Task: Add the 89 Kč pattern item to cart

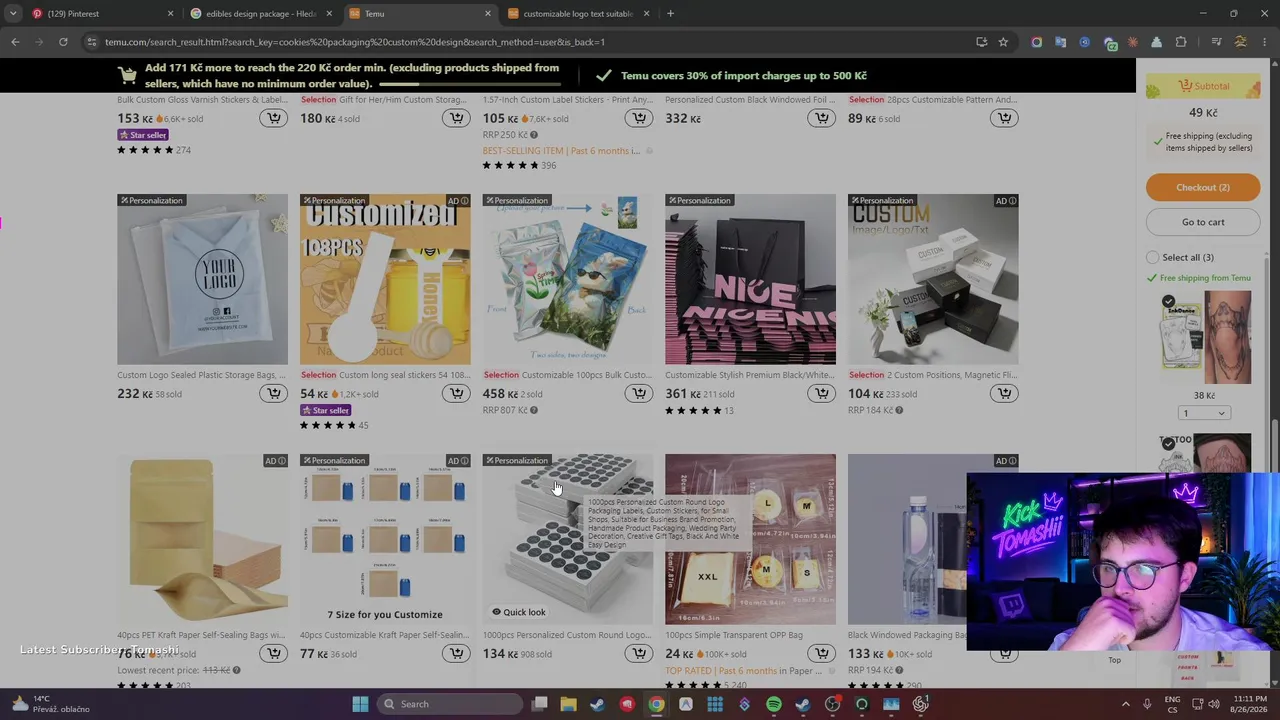Action: pyautogui.click(x=1004, y=118)
